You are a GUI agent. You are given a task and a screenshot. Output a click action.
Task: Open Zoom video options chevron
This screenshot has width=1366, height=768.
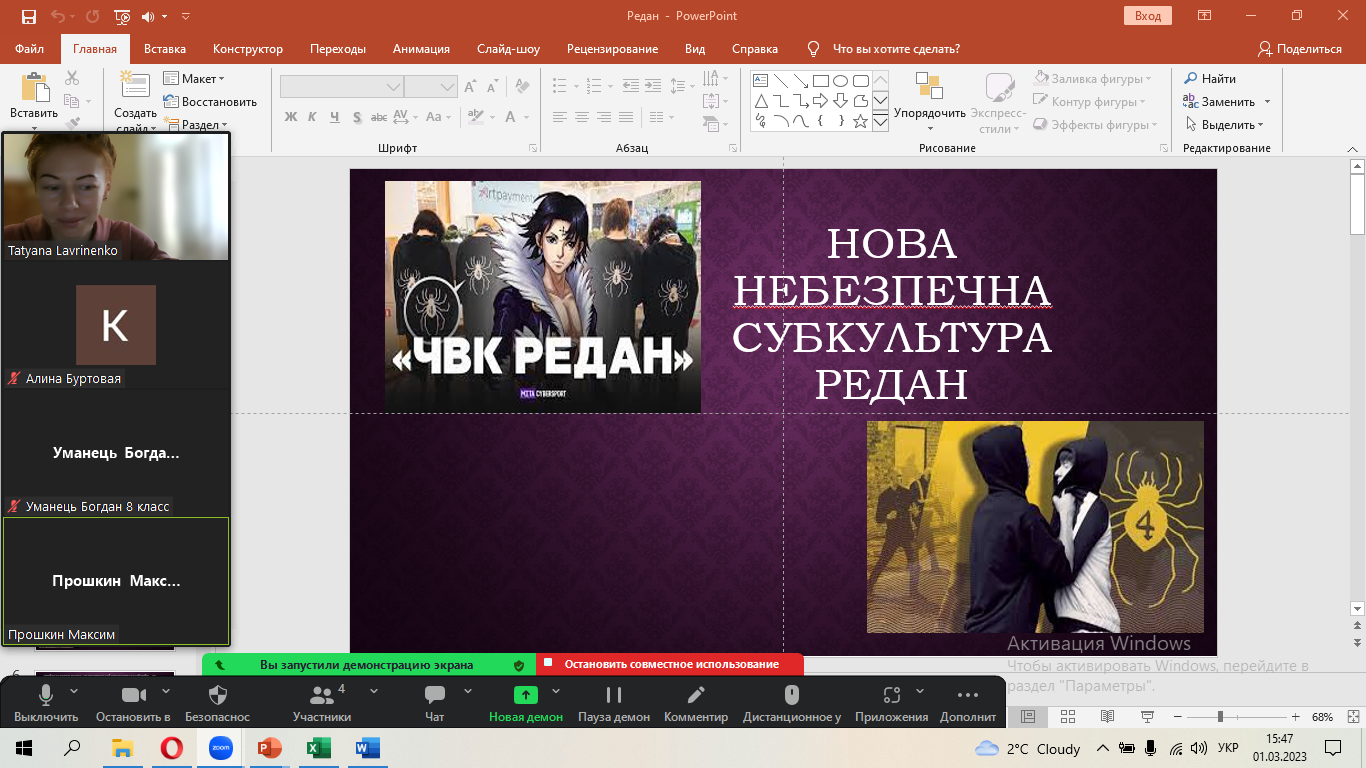tap(165, 691)
